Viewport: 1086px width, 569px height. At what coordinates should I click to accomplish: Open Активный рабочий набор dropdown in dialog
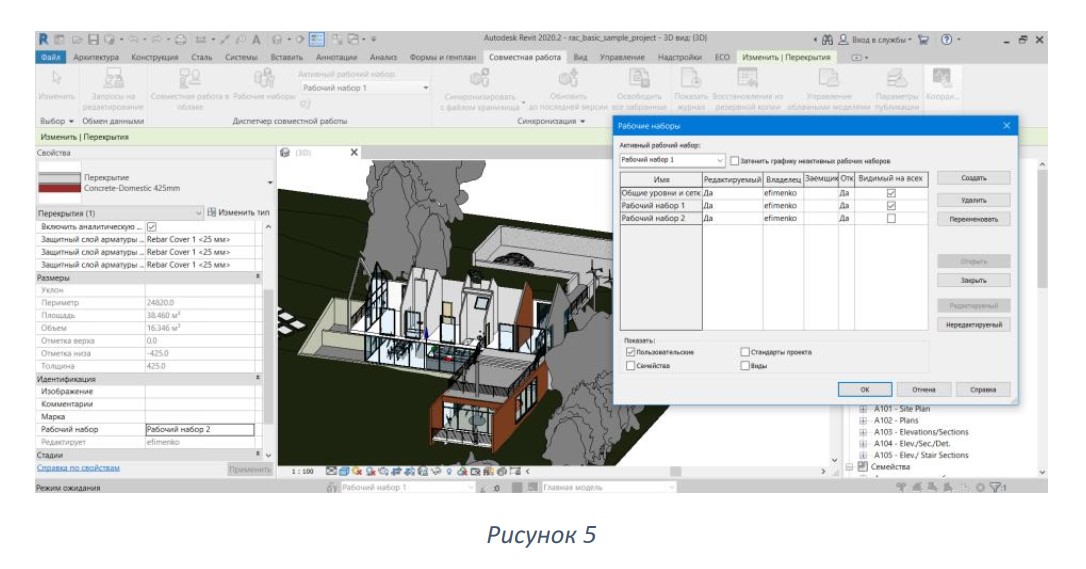pos(671,160)
